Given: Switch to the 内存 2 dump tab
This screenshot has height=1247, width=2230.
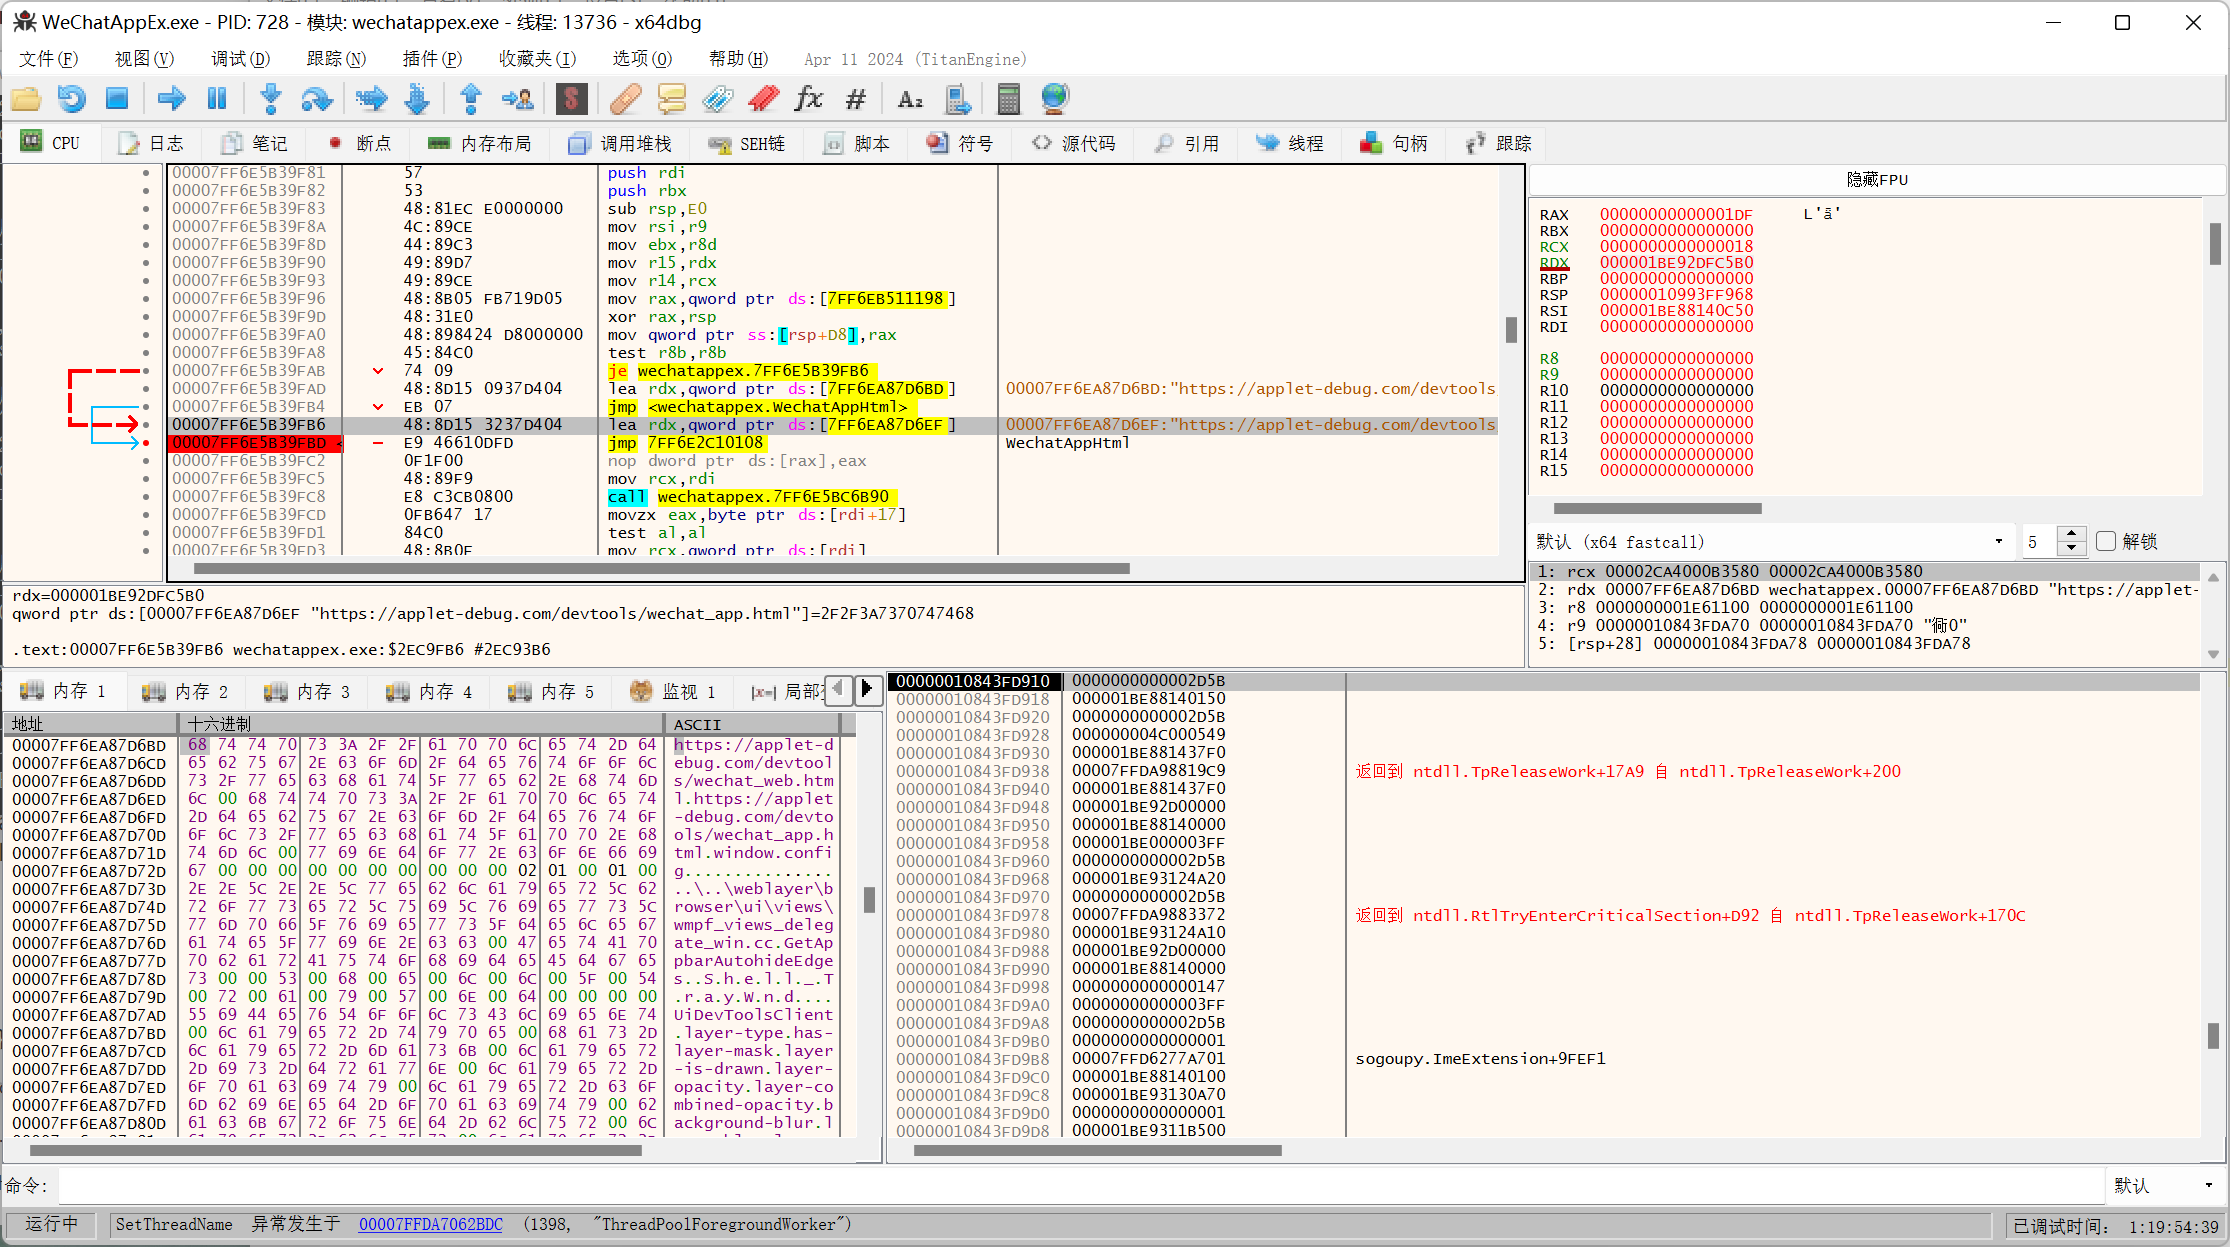Looking at the screenshot, I should click(x=187, y=691).
